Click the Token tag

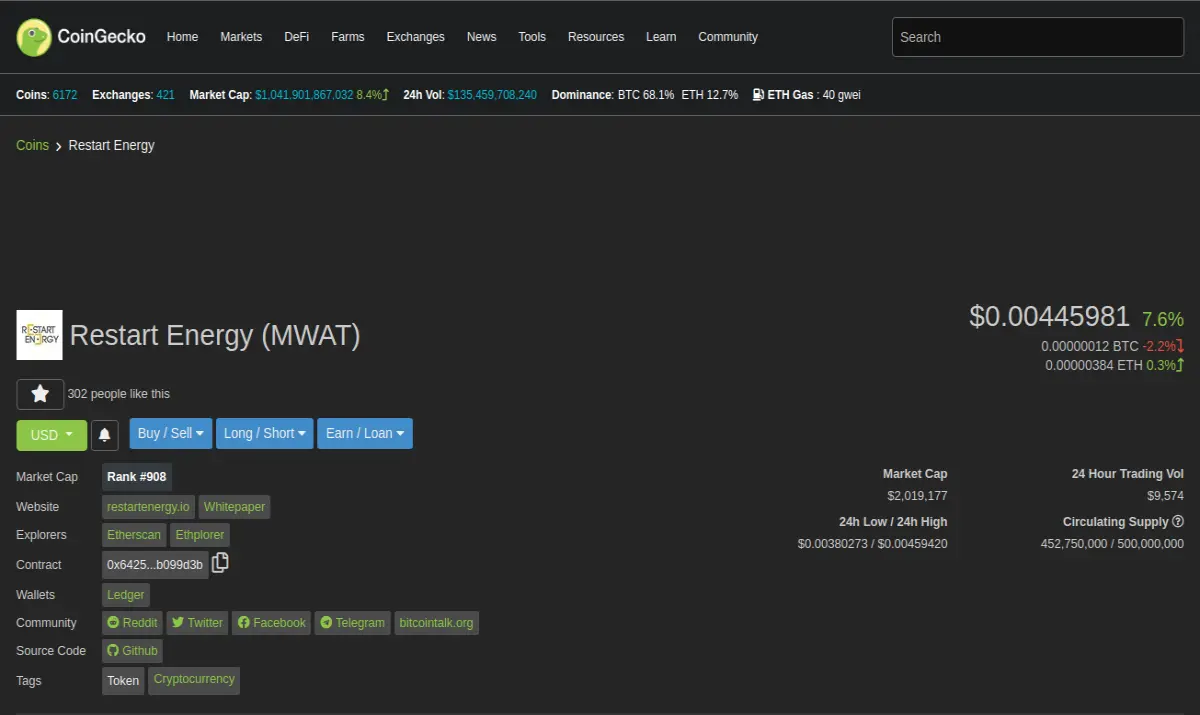pos(123,681)
